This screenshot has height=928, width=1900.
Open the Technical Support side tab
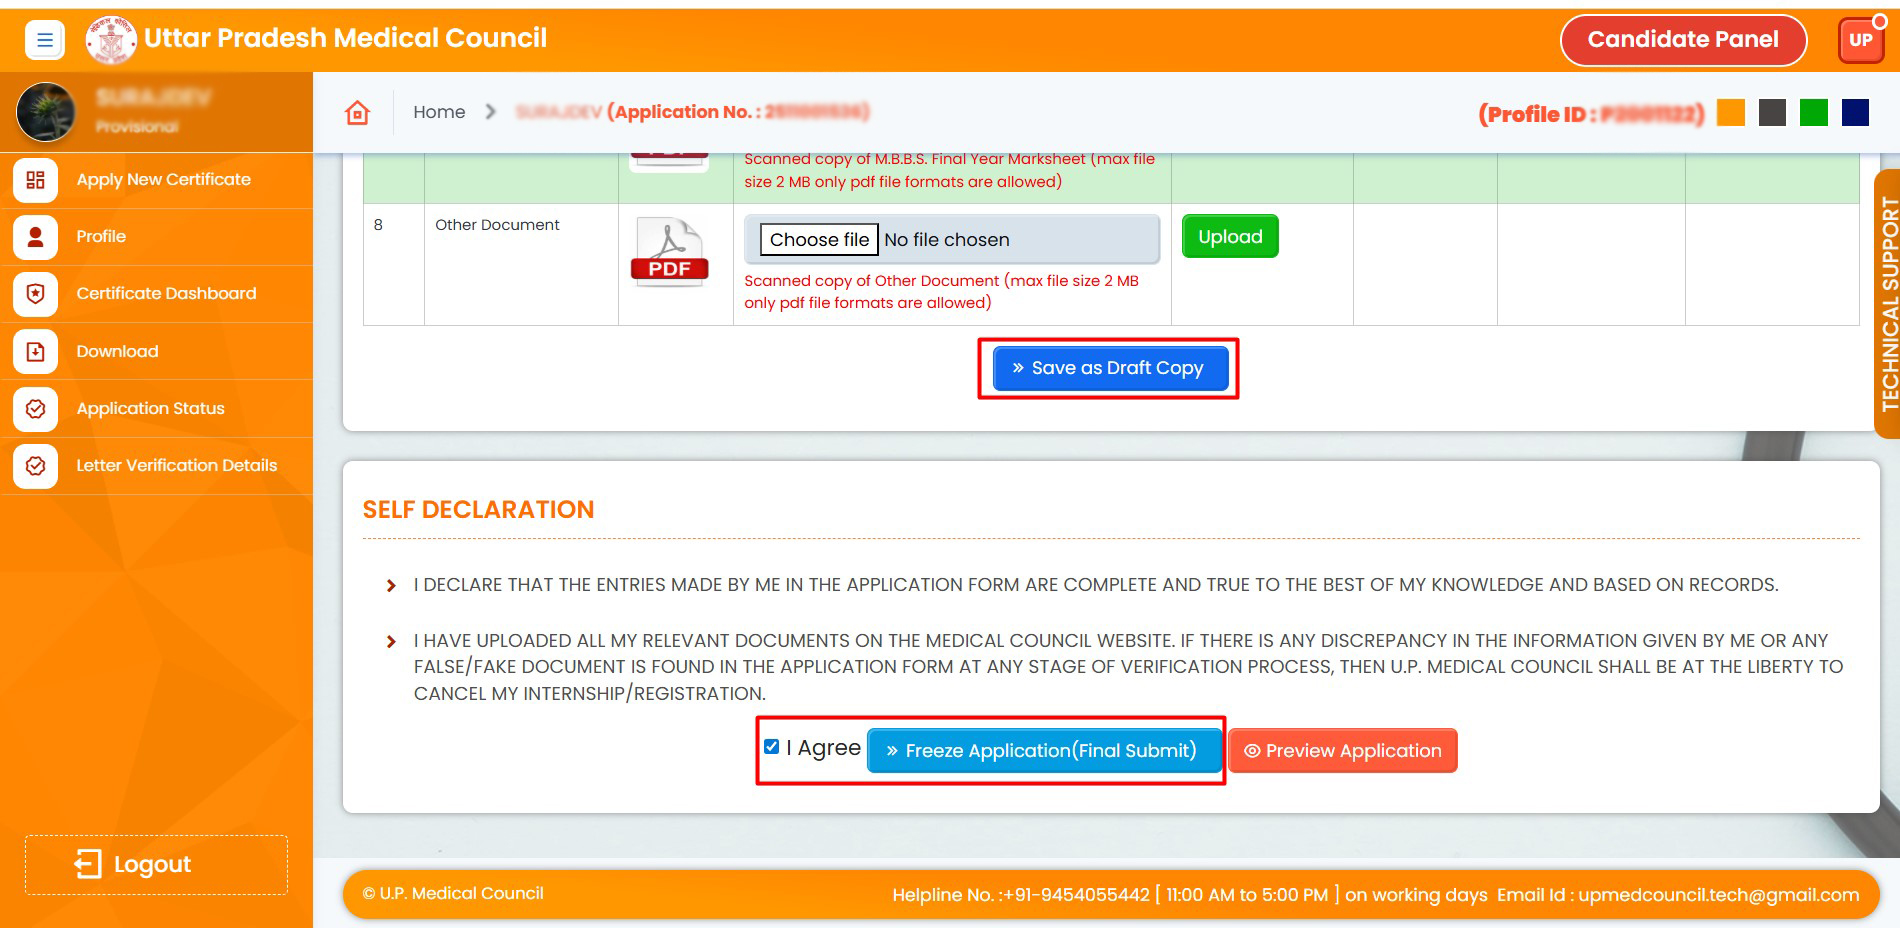(x=1887, y=304)
